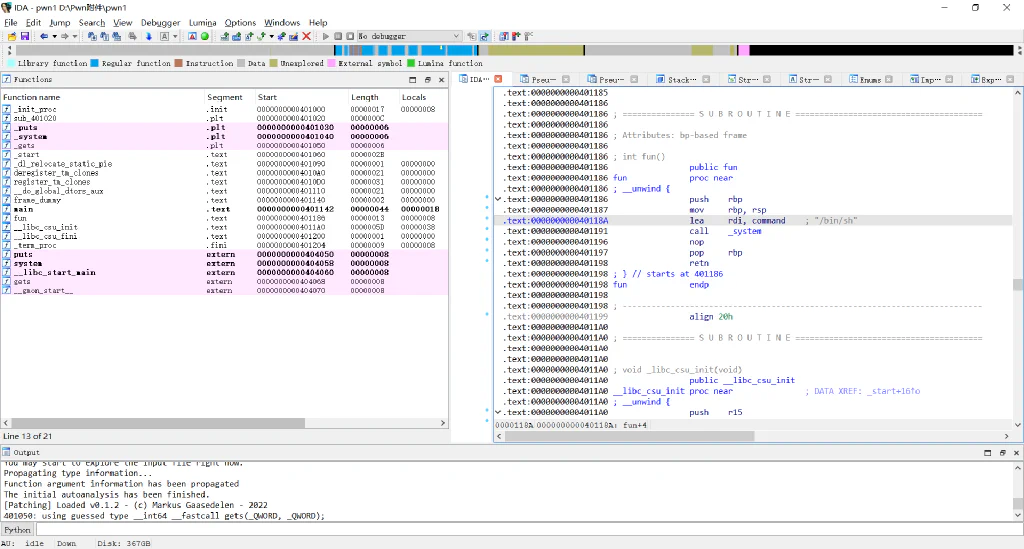Terminate the process with the stop icon

point(350,37)
